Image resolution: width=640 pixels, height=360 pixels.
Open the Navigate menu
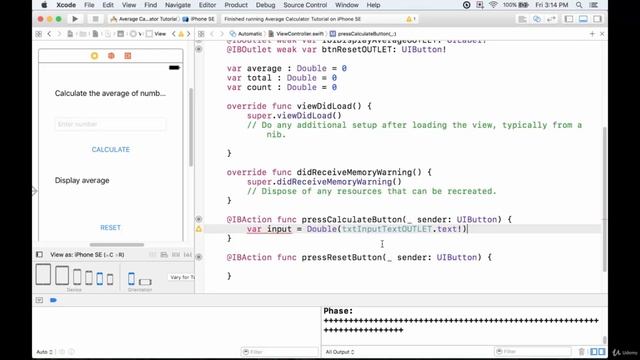click(178, 5)
